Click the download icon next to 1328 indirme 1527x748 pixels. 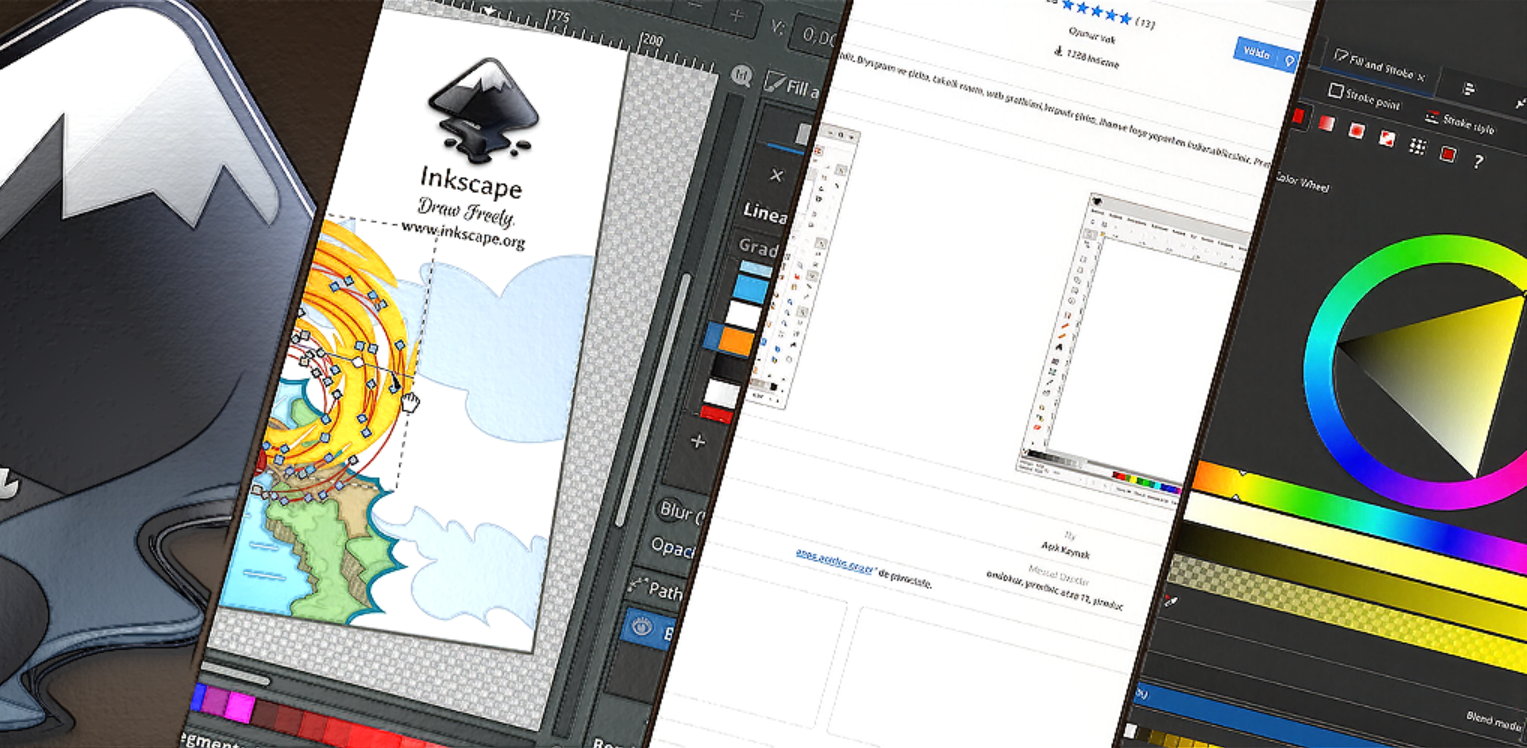click(x=1057, y=52)
